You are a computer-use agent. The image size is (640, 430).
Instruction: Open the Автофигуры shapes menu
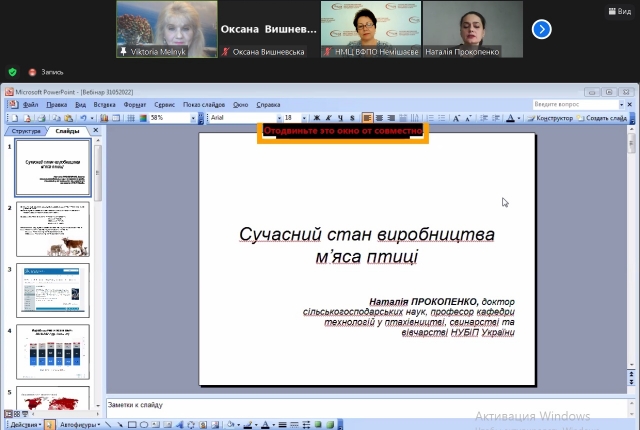[x=80, y=425]
